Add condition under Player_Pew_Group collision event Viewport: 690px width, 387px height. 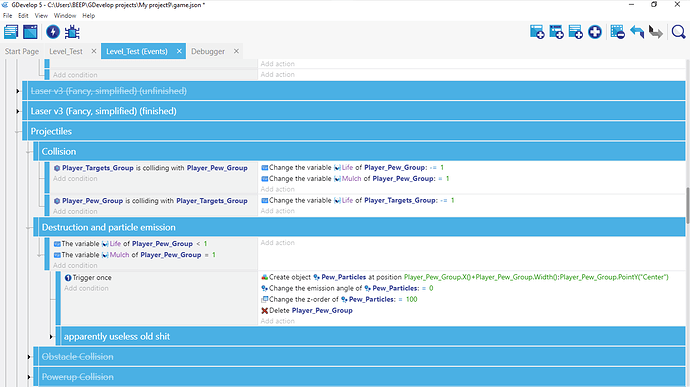[75, 211]
